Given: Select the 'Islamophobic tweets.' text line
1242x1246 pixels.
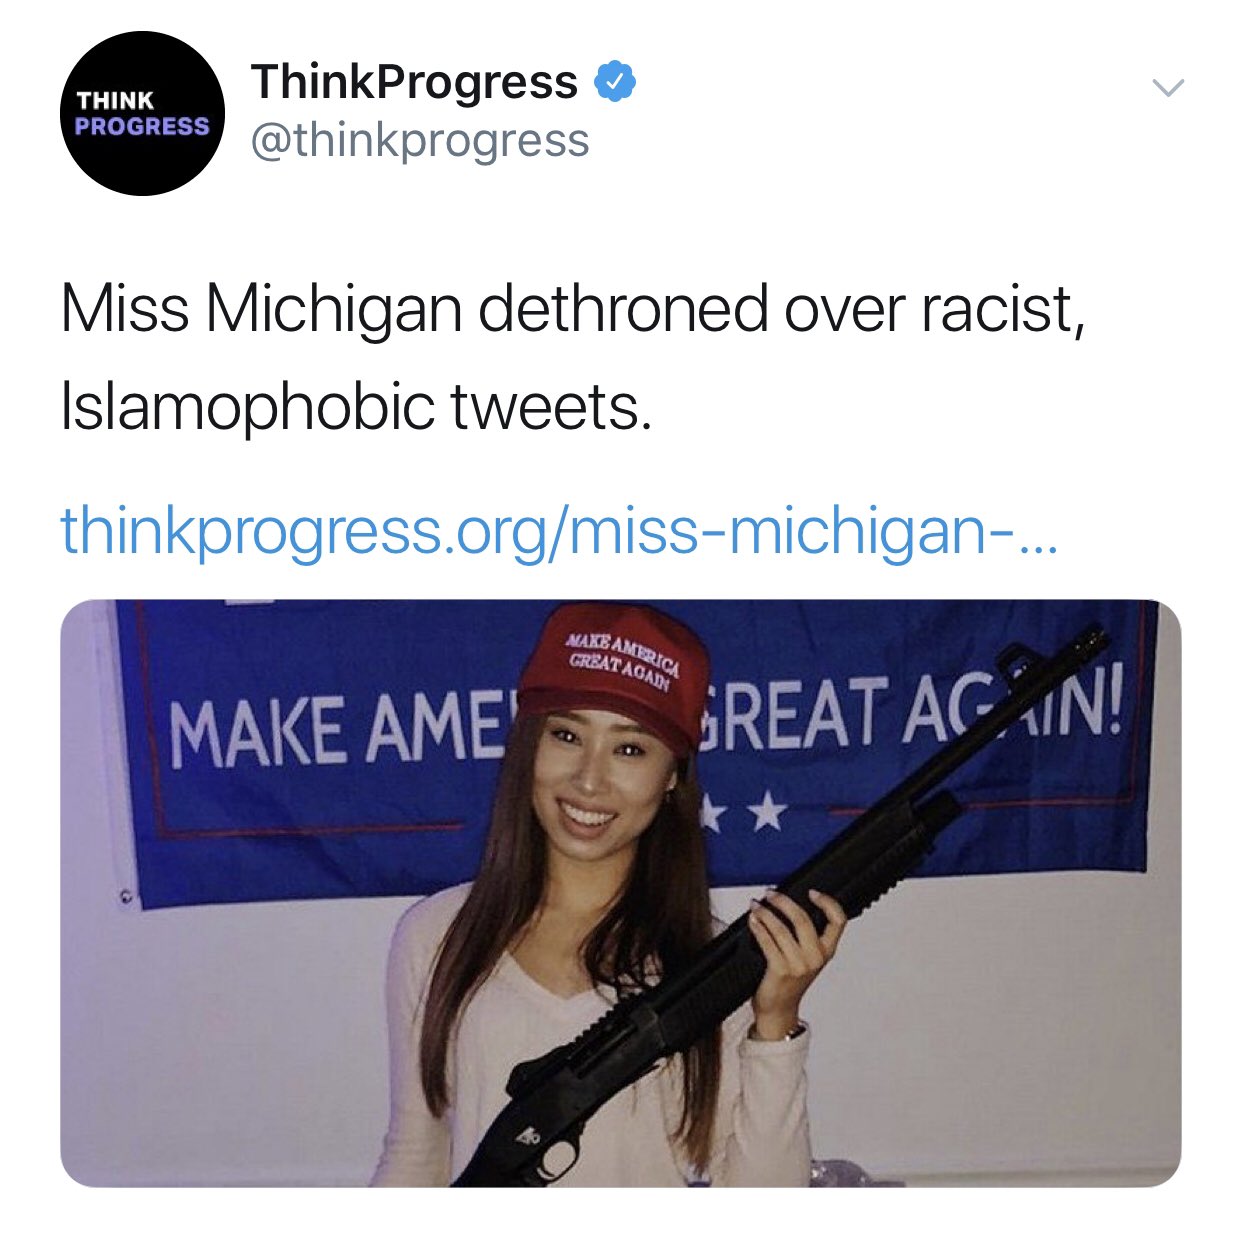Looking at the screenshot, I should (356, 408).
